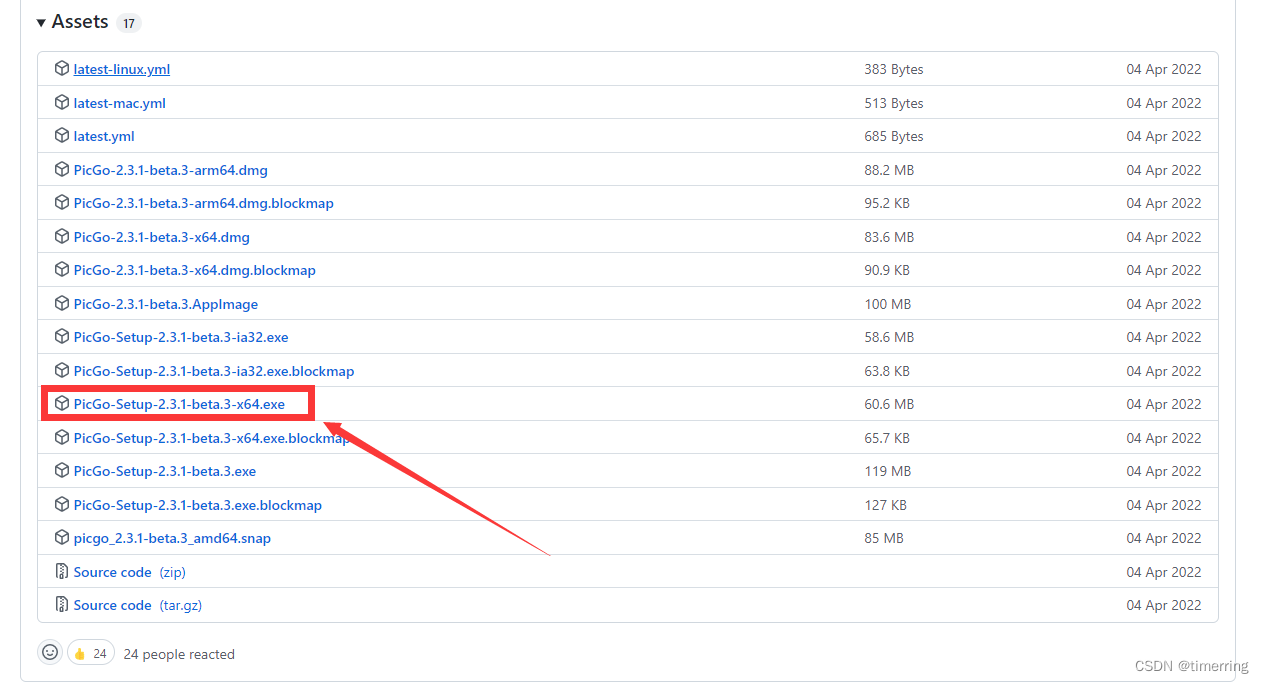
Task: Download PicGo-Setup-2.3.1-beta.3-ia32.exe
Action: pyautogui.click(x=181, y=337)
